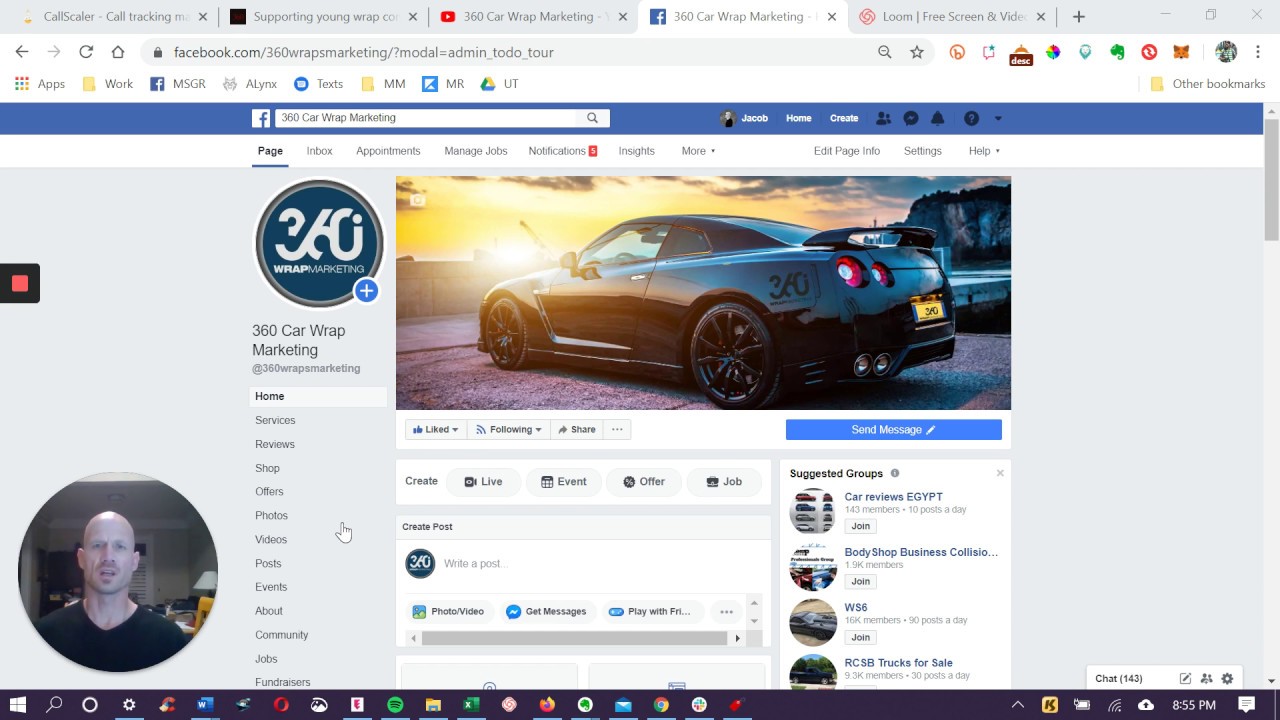
Task: Open Reviews in page sidebar
Action: pyautogui.click(x=275, y=445)
